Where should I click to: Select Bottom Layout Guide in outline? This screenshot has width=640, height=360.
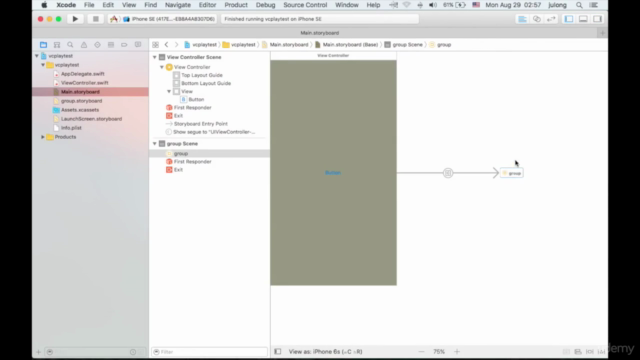206,83
